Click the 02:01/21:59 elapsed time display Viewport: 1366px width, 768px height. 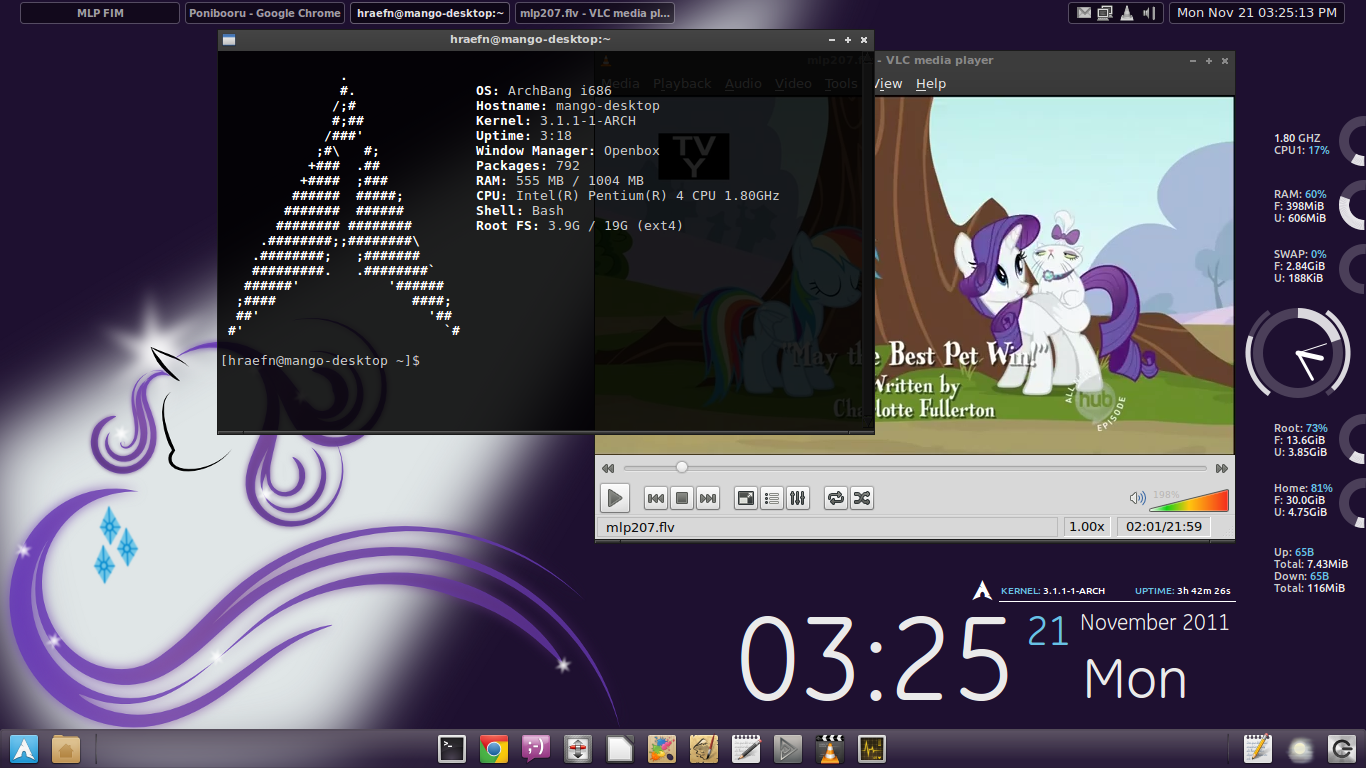click(x=1164, y=526)
